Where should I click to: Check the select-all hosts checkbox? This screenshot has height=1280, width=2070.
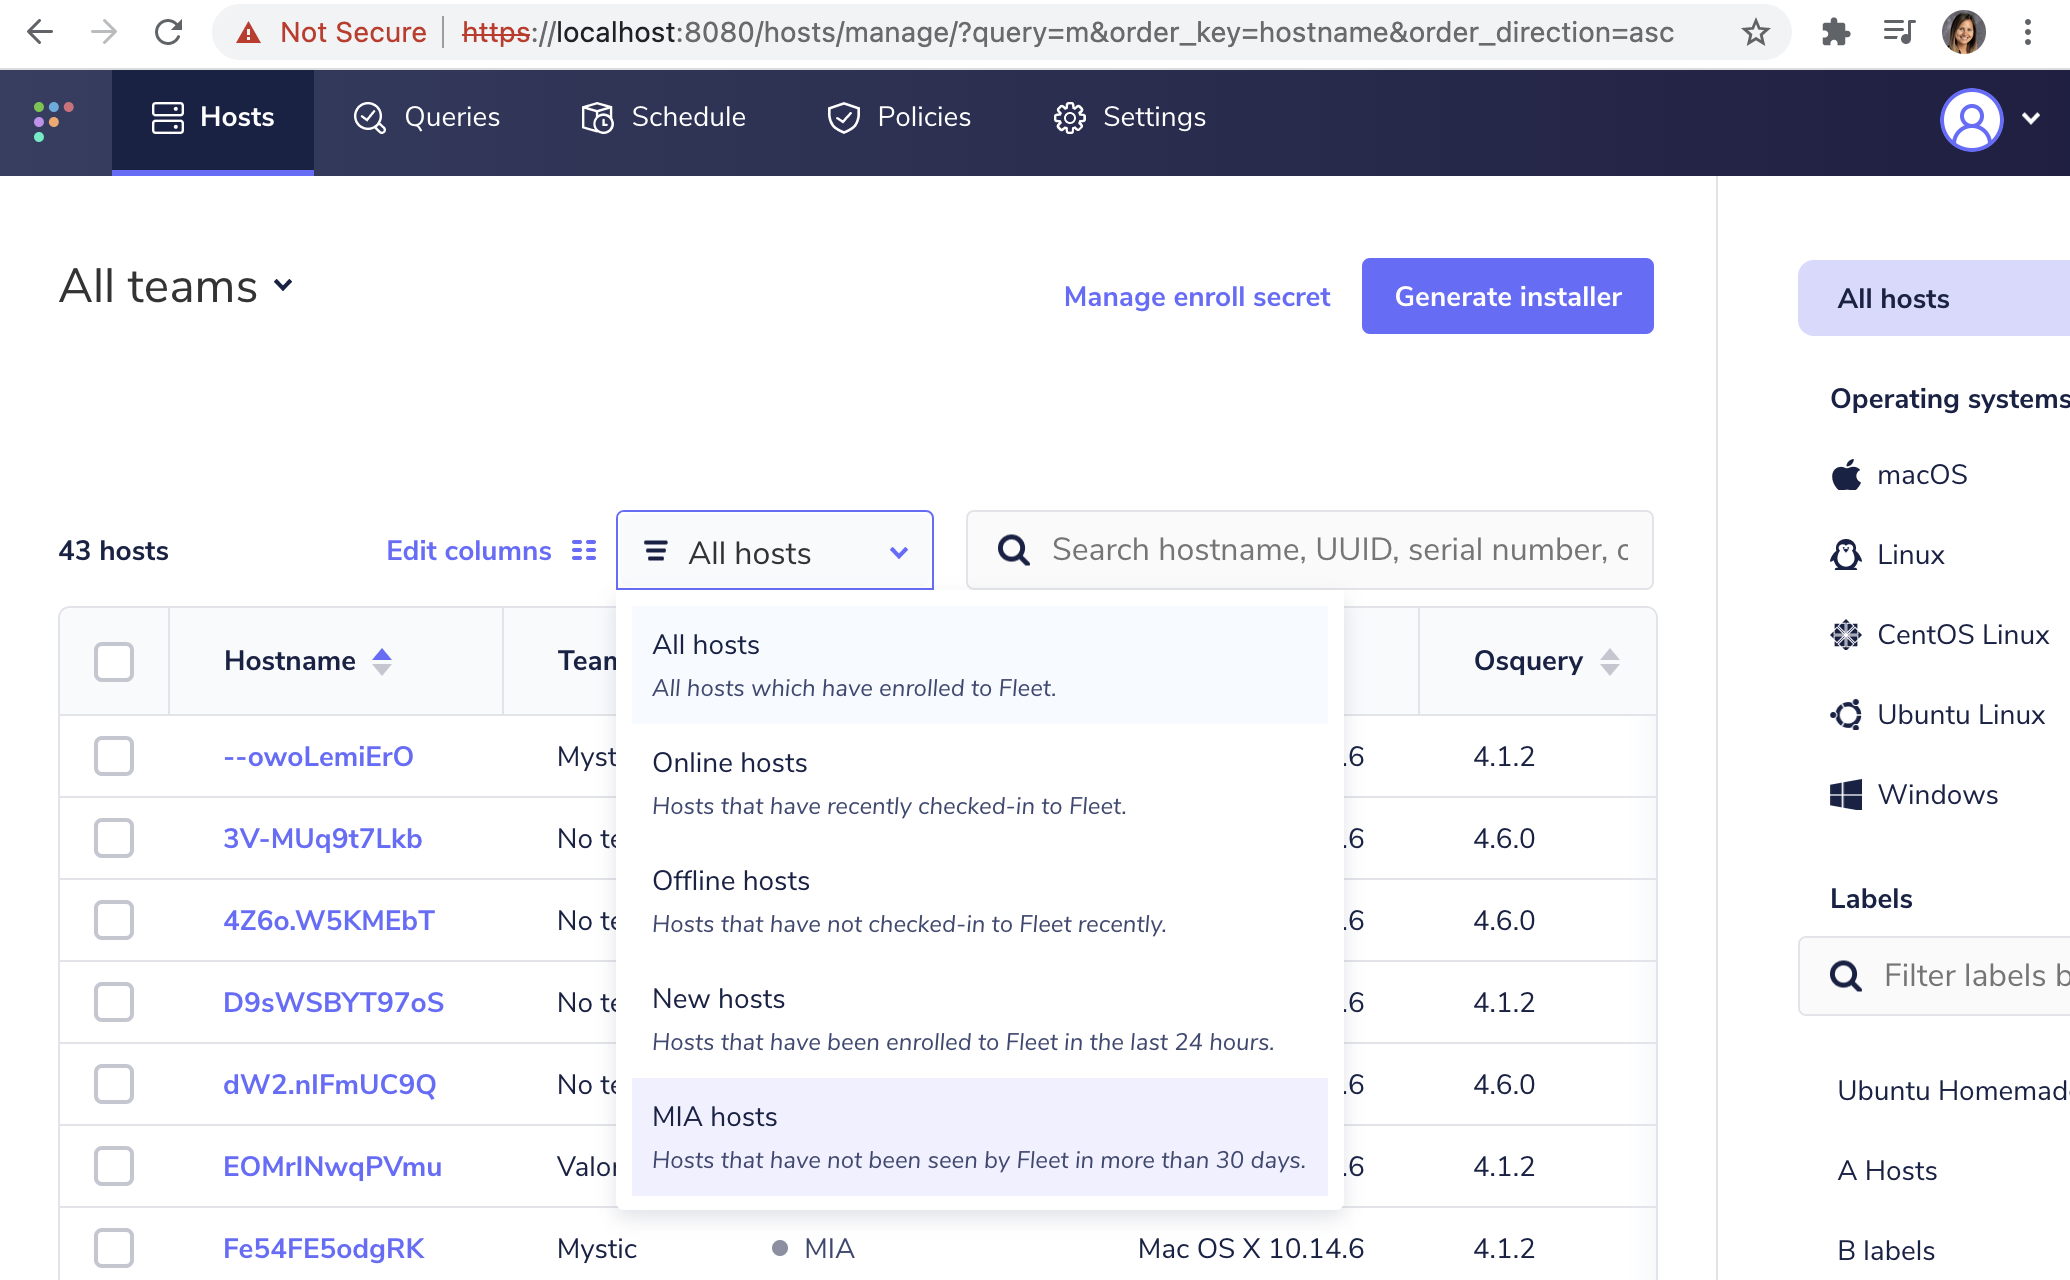pyautogui.click(x=113, y=660)
